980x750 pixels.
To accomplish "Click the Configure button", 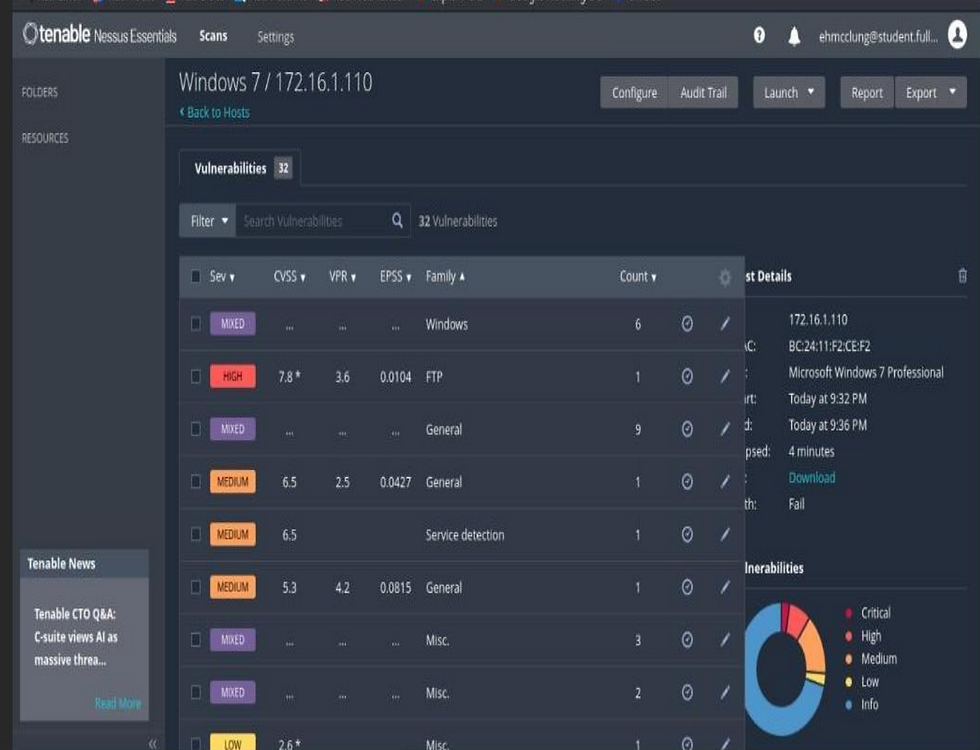I will pyautogui.click(x=634, y=92).
